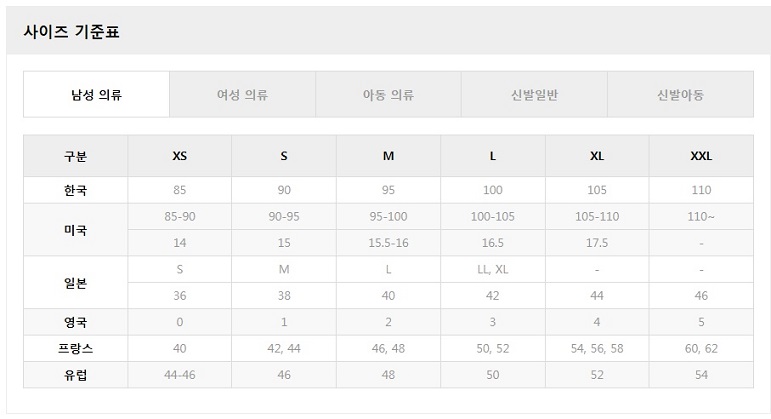Screen dimensions: 771x419
Task: Click the XS column header
Action: (179, 156)
